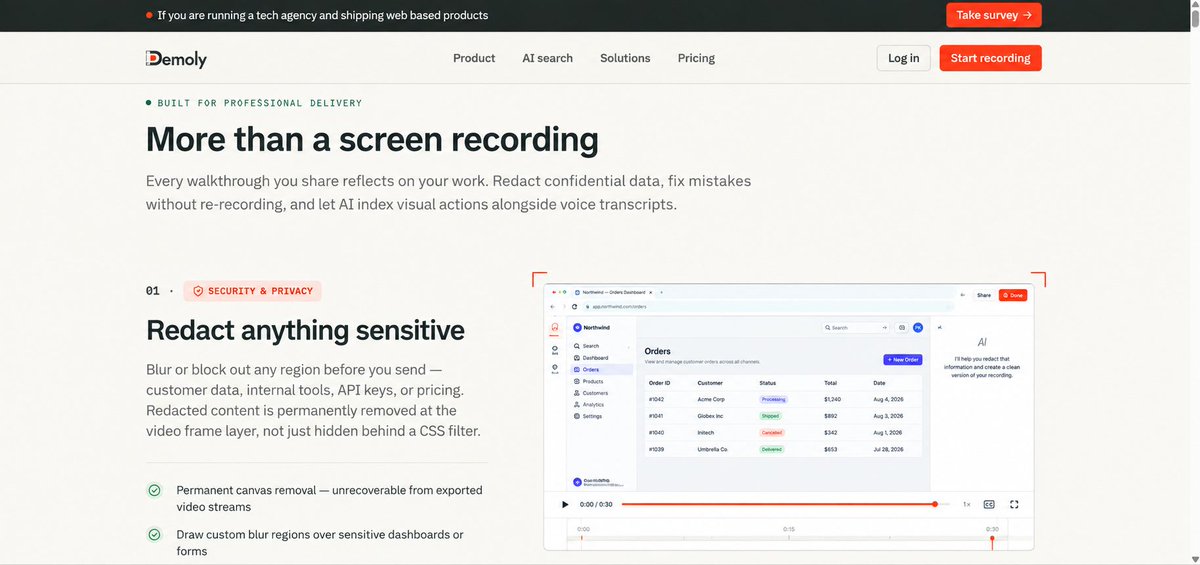This screenshot has height=565, width=1200.
Task: Click the shield Security & Privacy badge
Action: click(253, 291)
